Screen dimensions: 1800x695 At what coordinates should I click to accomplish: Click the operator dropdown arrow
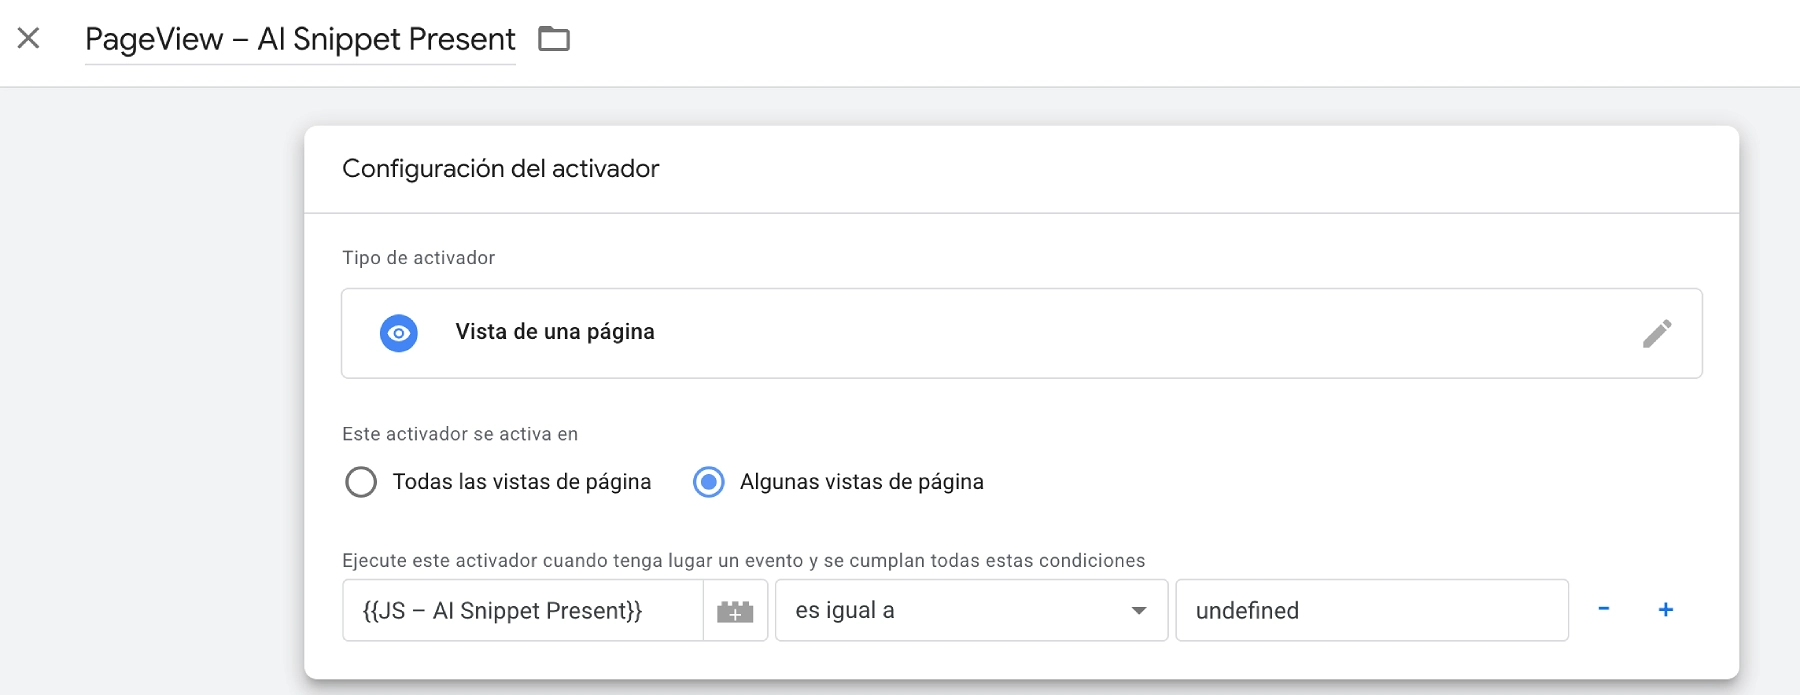1139,611
